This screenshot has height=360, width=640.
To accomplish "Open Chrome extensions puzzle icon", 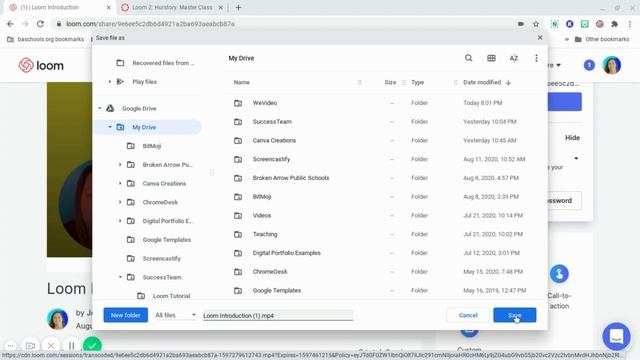I will pyautogui.click(x=614, y=24).
